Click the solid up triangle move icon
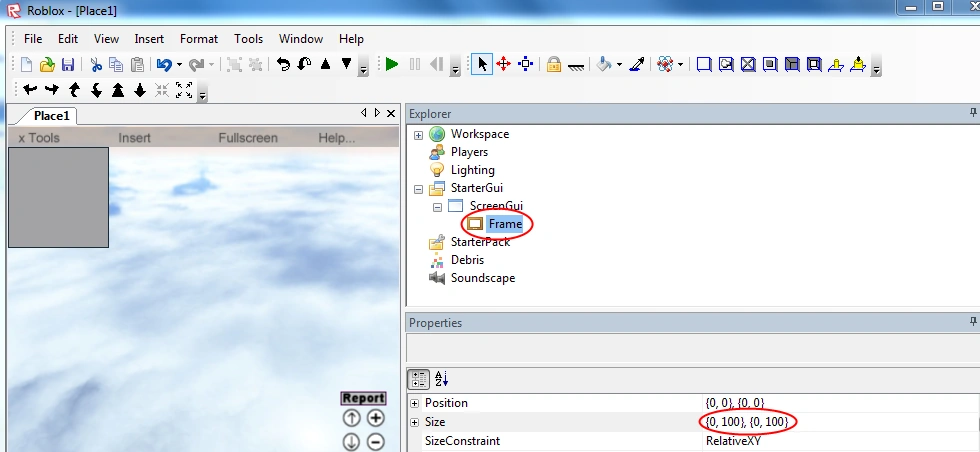This screenshot has width=980, height=452. [325, 64]
